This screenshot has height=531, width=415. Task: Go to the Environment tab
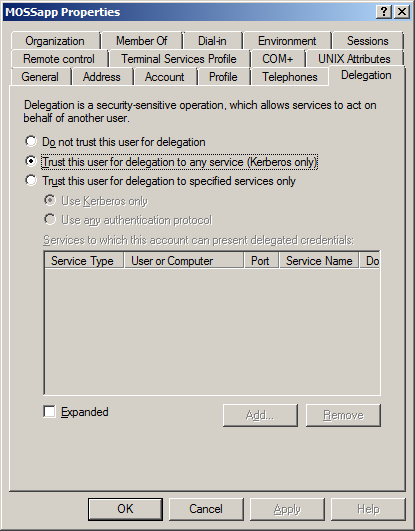click(287, 41)
